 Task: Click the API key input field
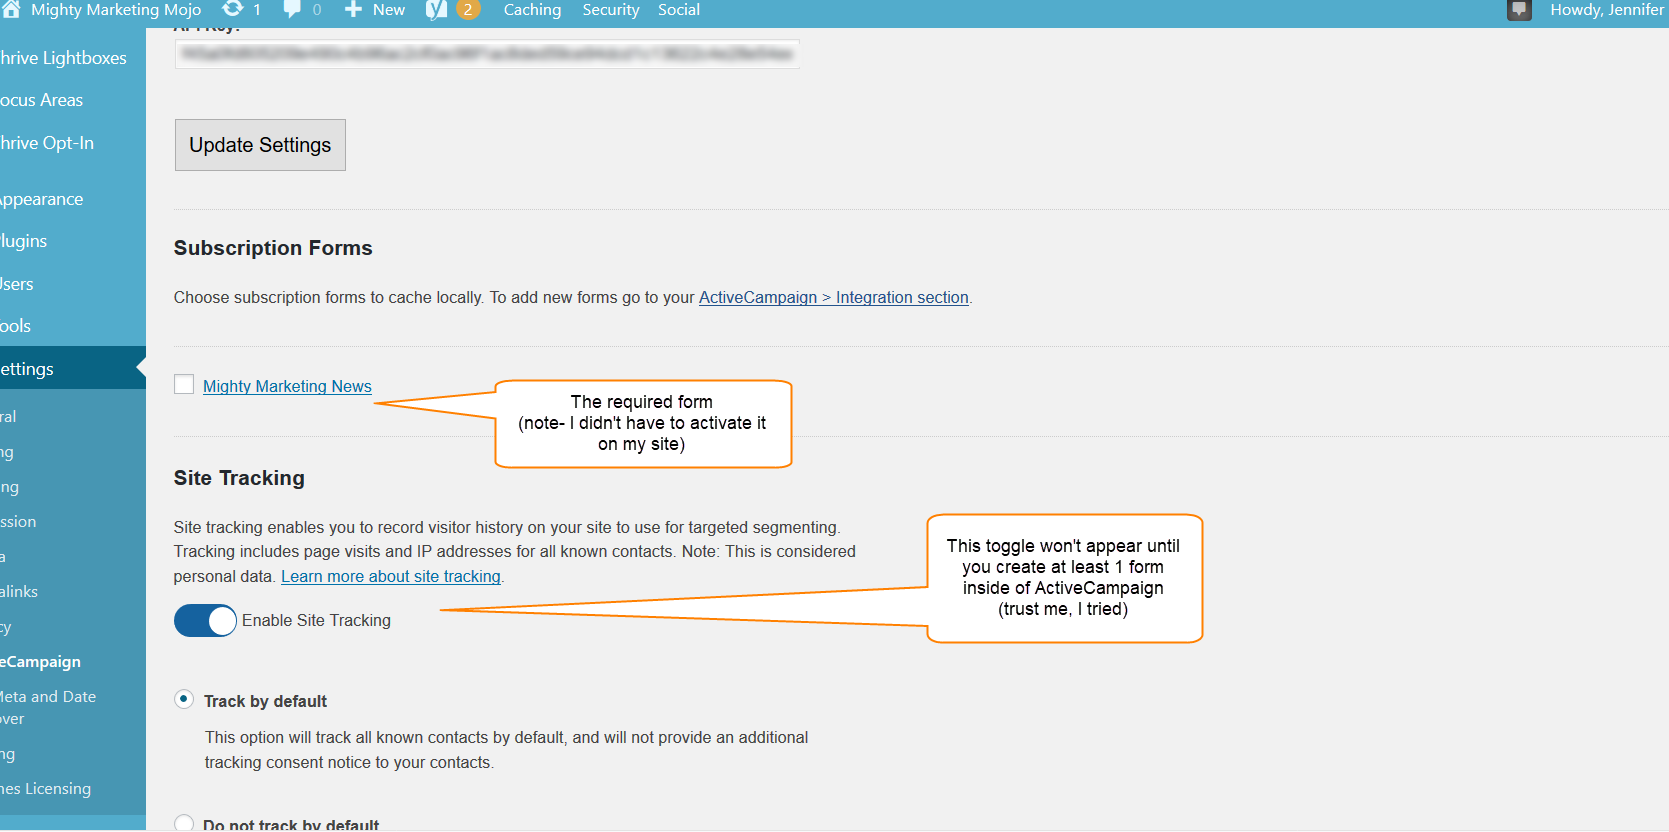[x=487, y=54]
